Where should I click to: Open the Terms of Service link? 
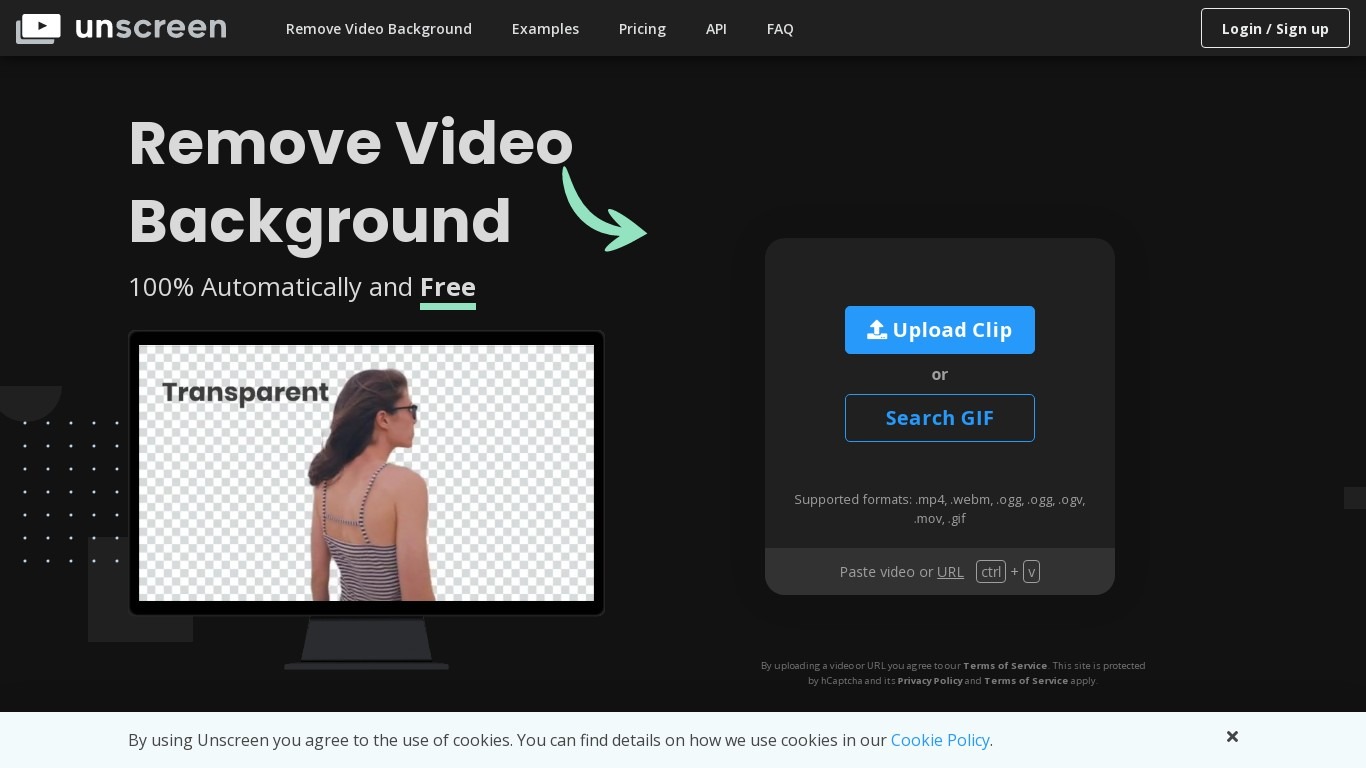point(1005,665)
